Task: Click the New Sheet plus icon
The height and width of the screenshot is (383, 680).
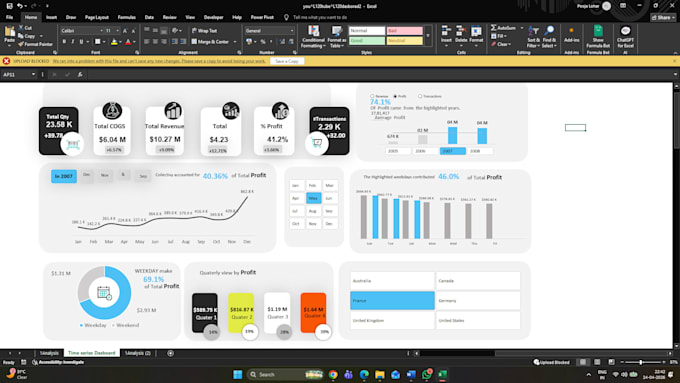Action: tap(170, 353)
